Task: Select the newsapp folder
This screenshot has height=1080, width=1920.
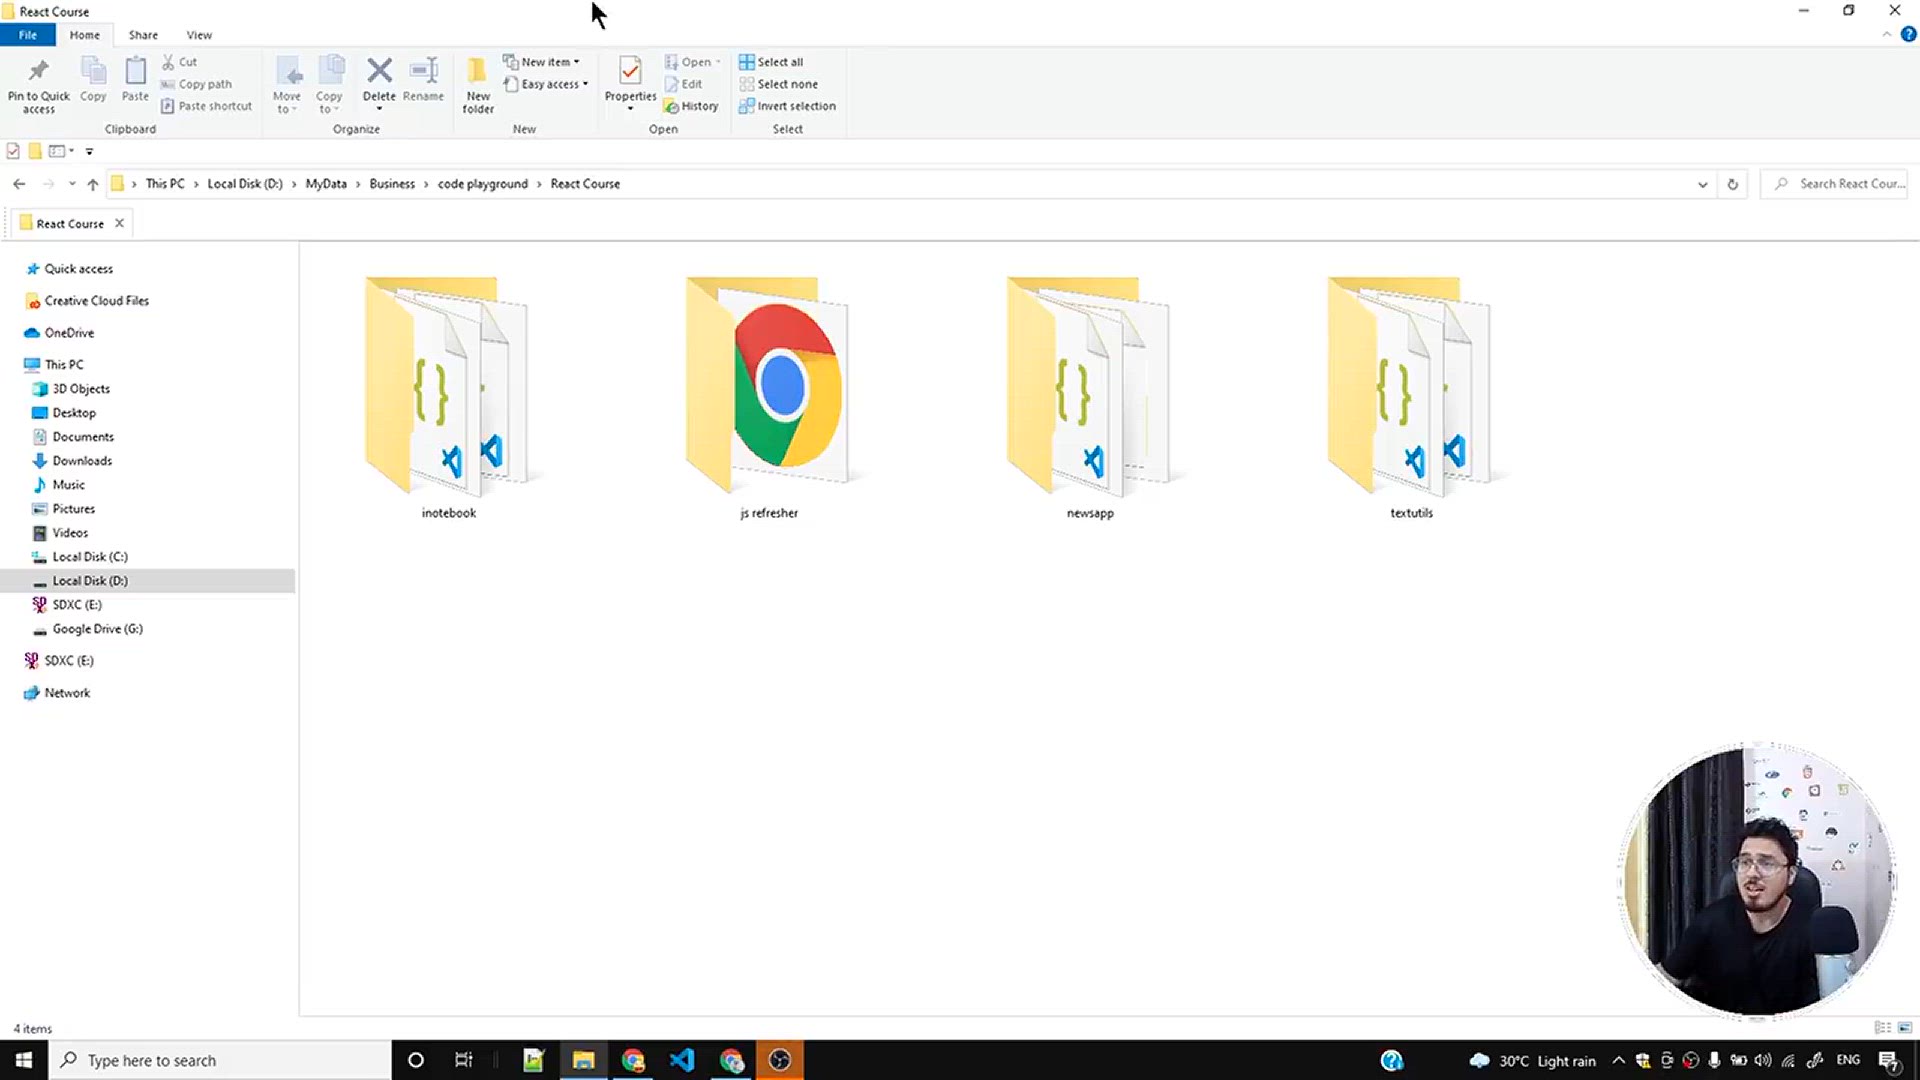Action: click(1090, 398)
